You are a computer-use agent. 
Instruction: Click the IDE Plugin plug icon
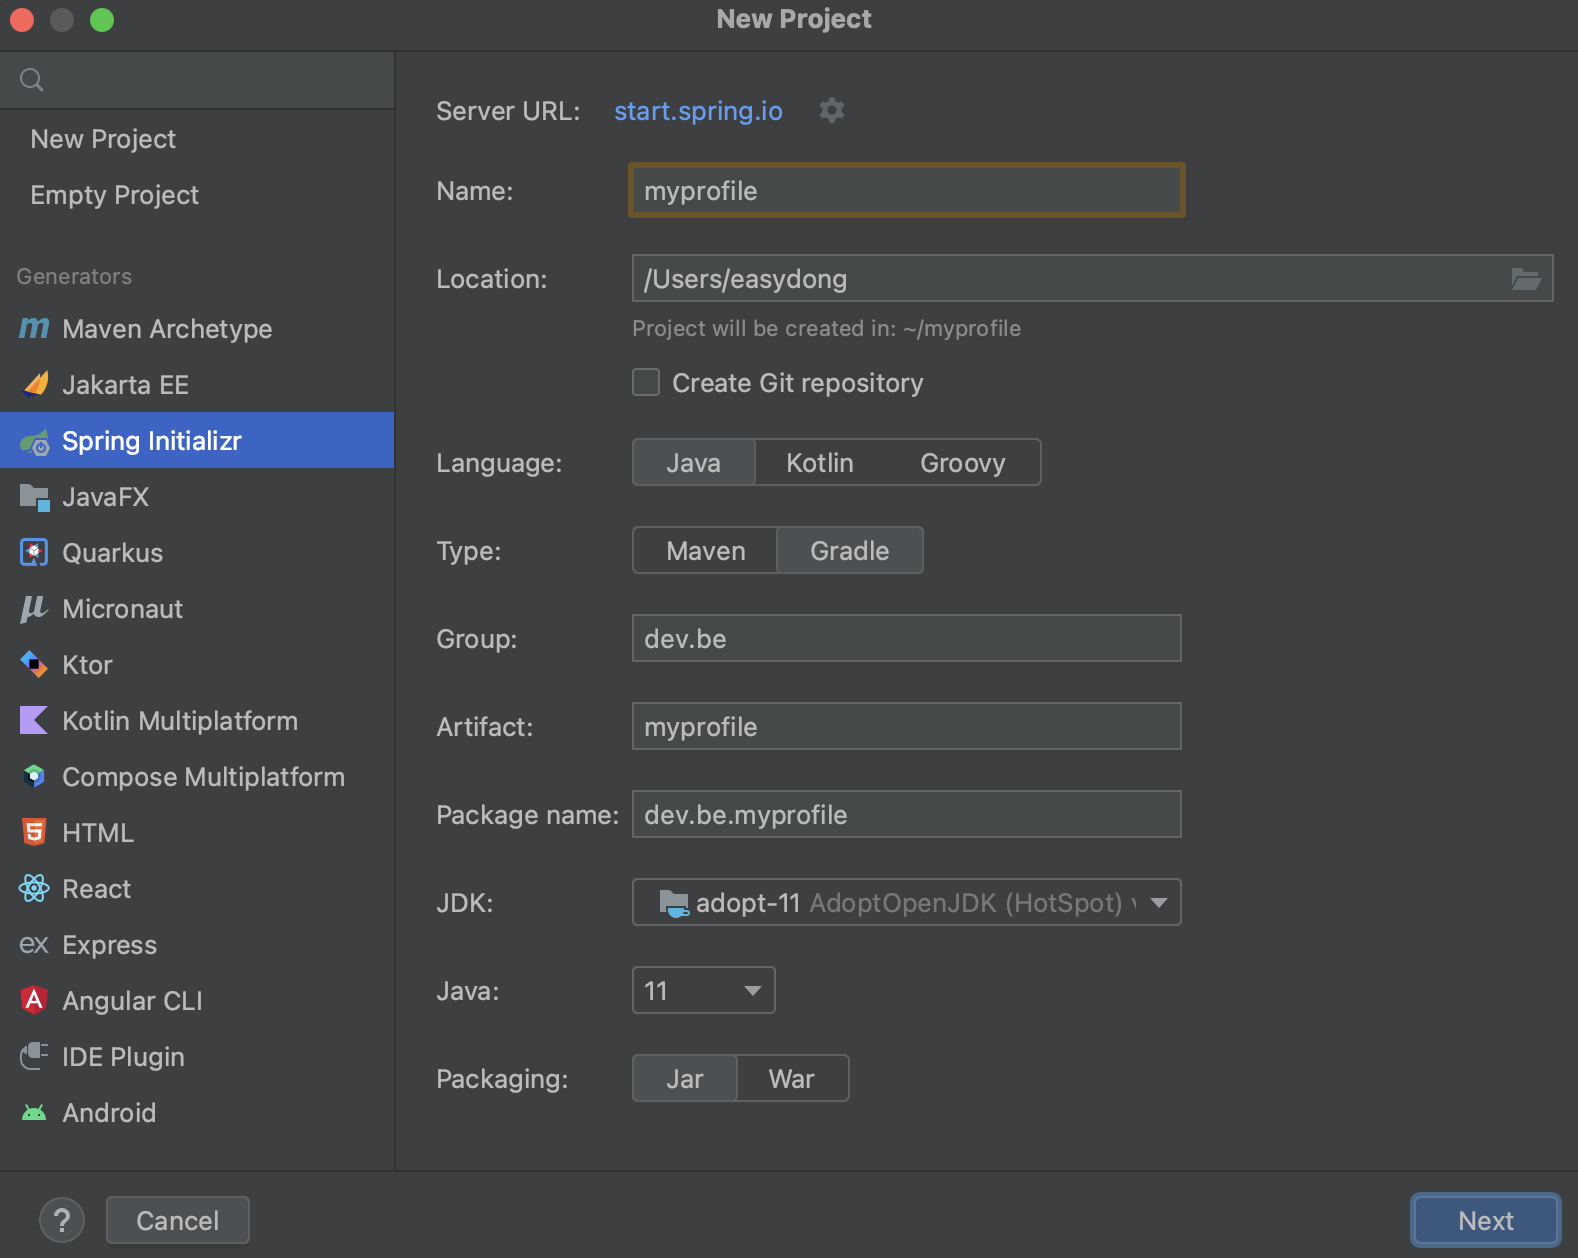click(34, 1056)
